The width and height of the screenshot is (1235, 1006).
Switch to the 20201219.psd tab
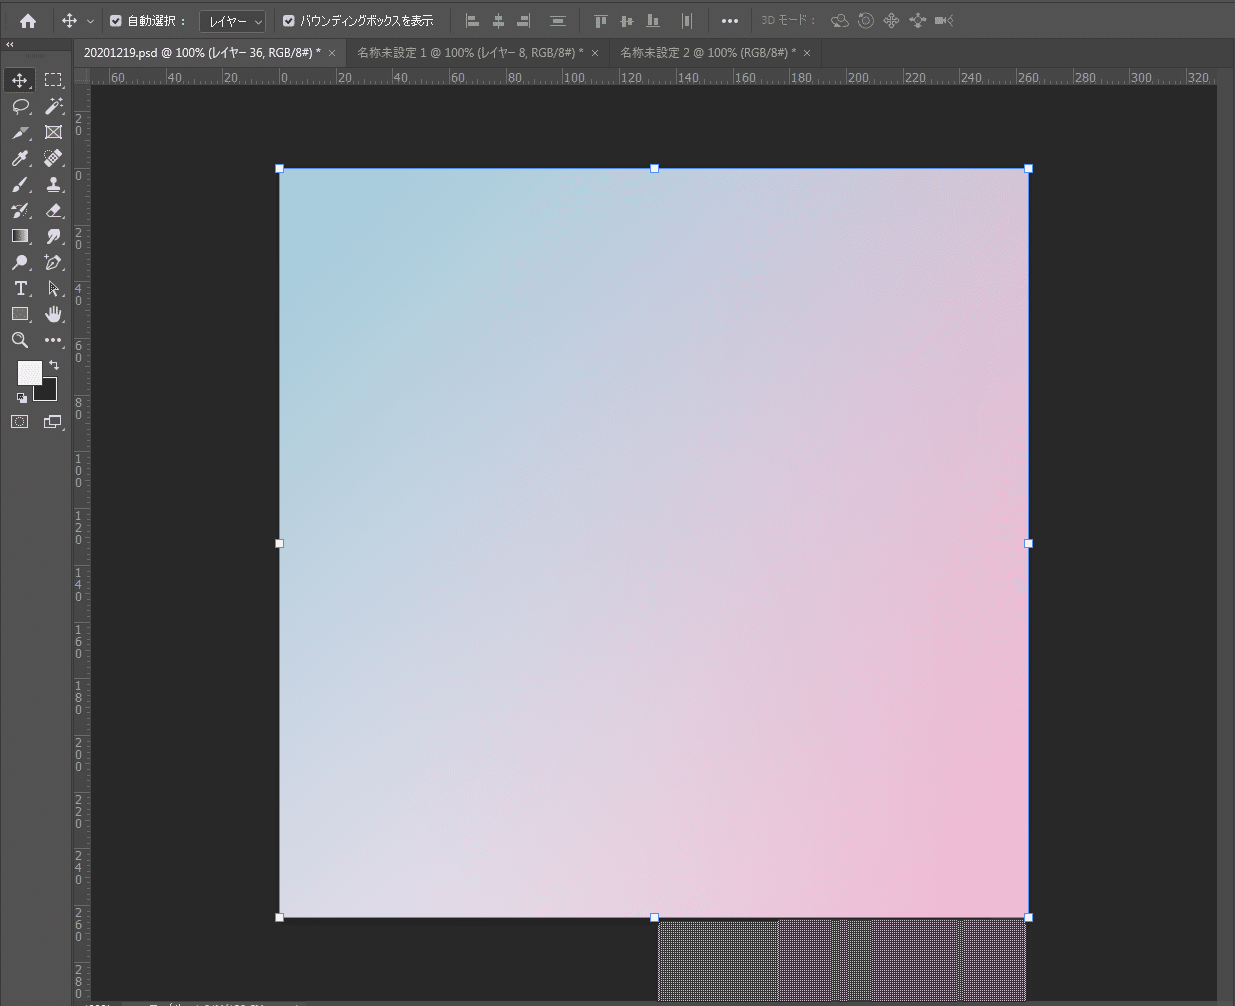click(x=202, y=53)
